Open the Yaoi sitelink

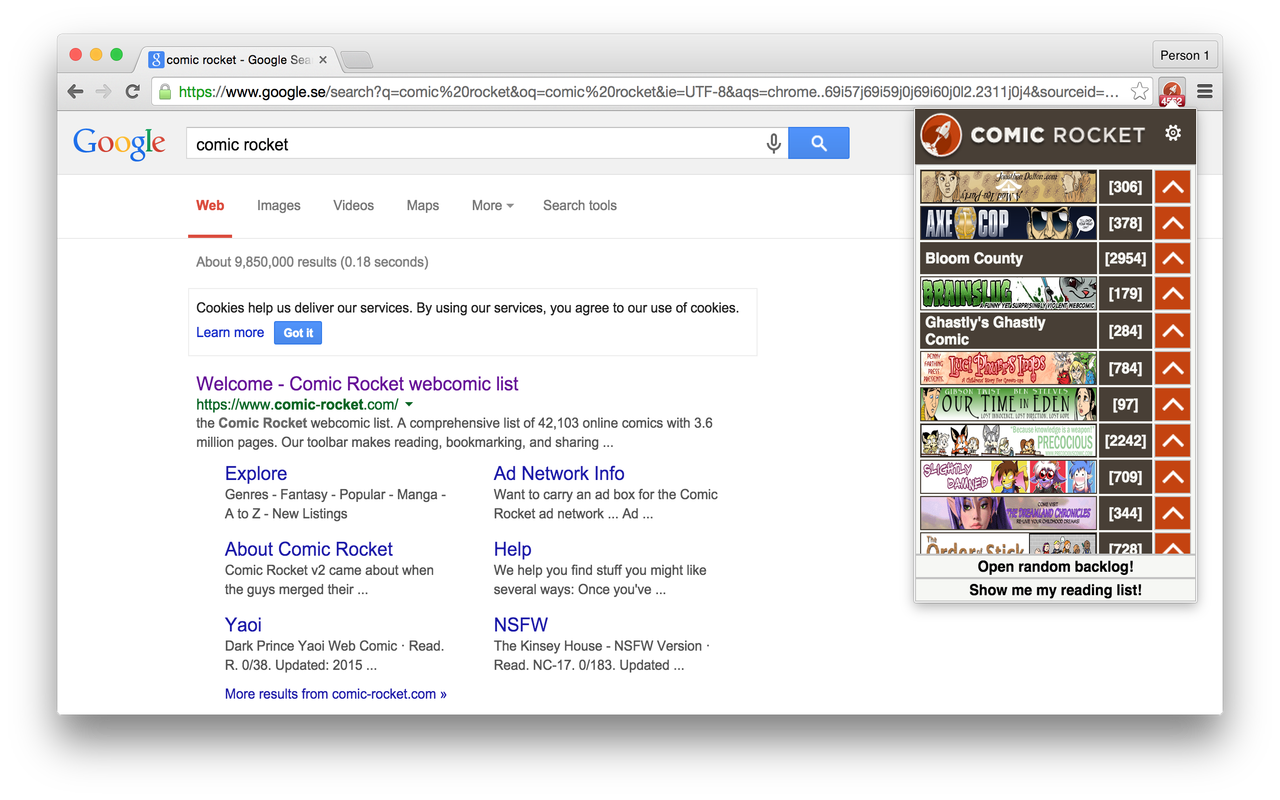coord(243,625)
